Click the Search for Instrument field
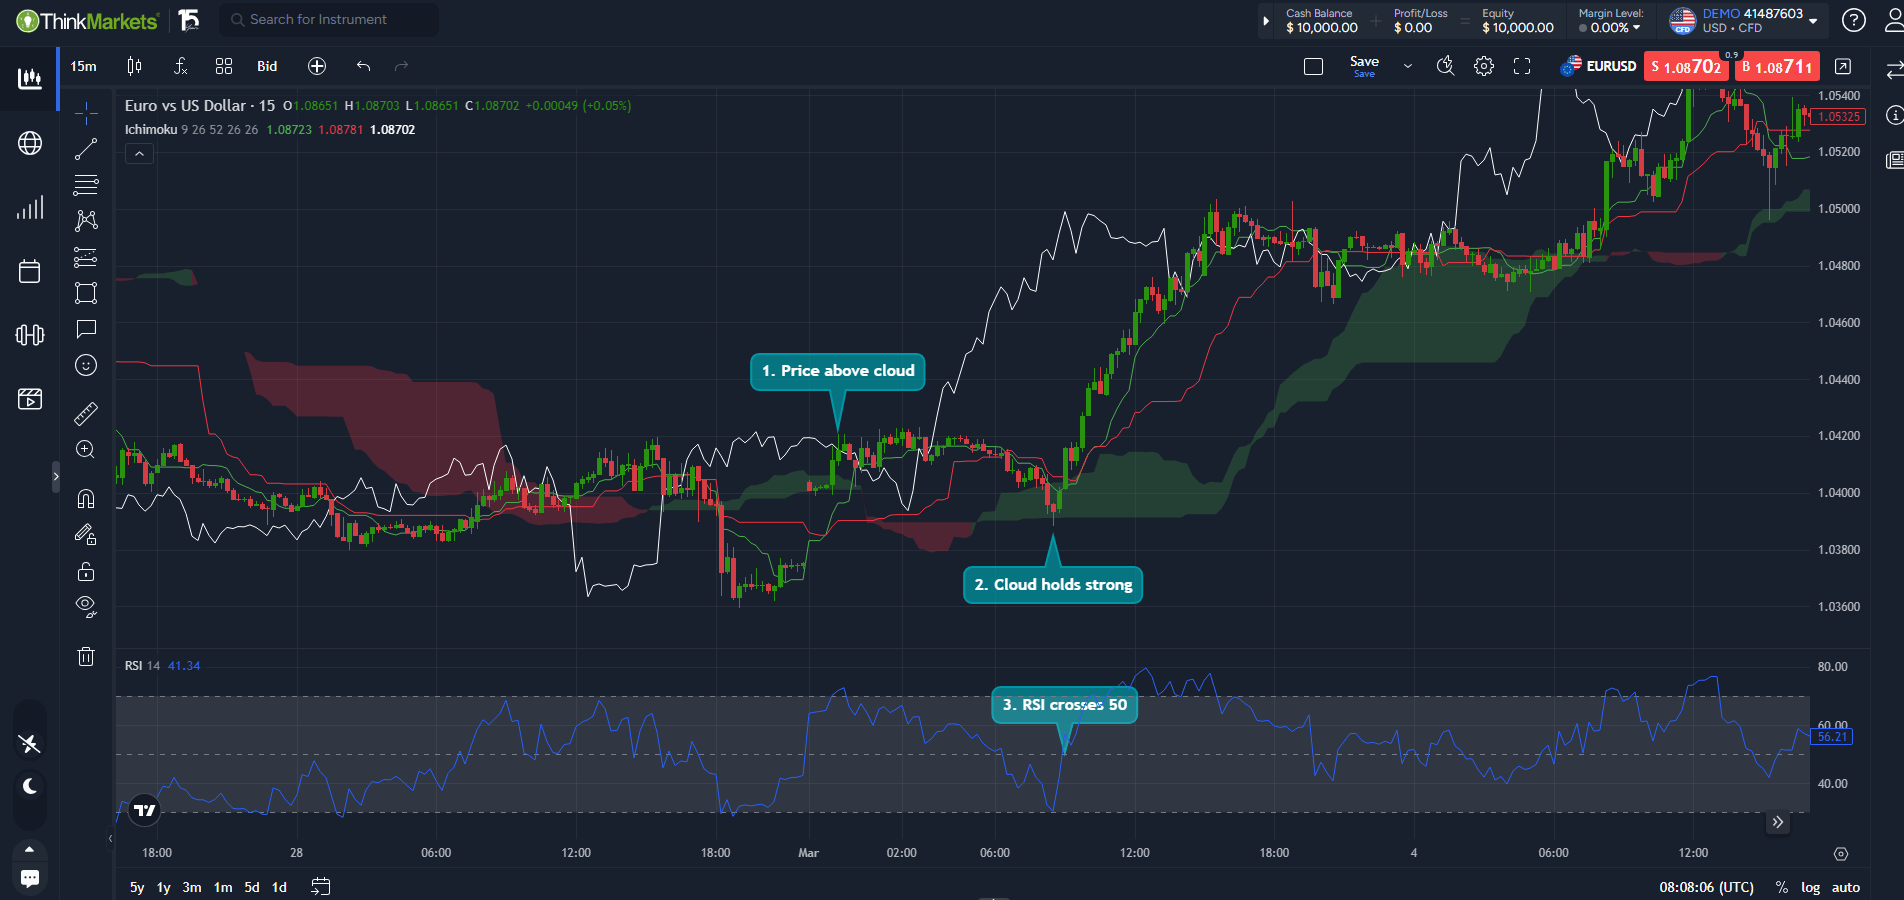The width and height of the screenshot is (1904, 900). coord(328,19)
